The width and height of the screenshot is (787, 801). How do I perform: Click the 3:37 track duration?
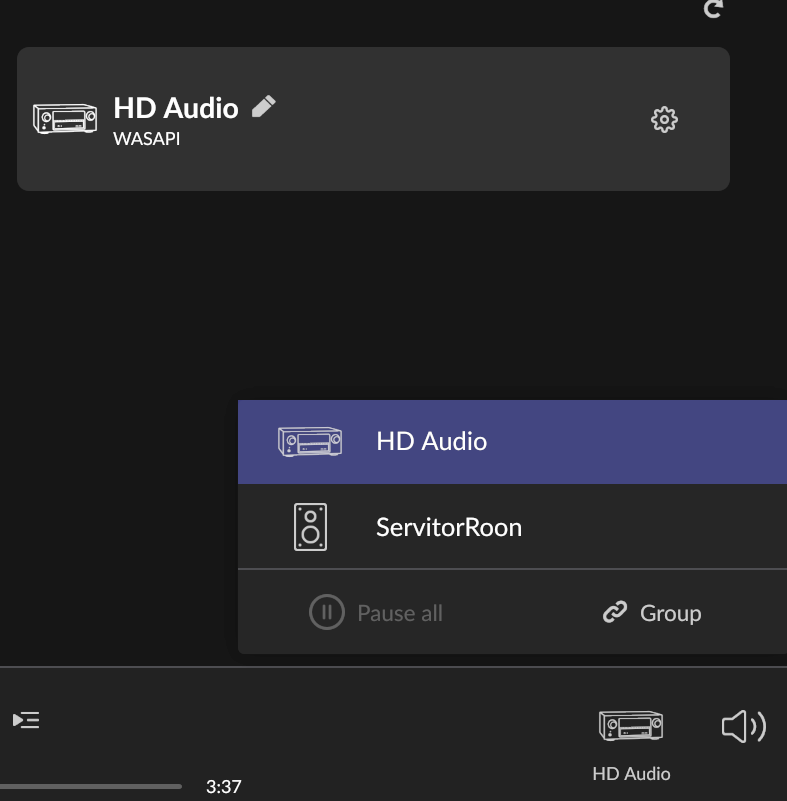point(223,787)
